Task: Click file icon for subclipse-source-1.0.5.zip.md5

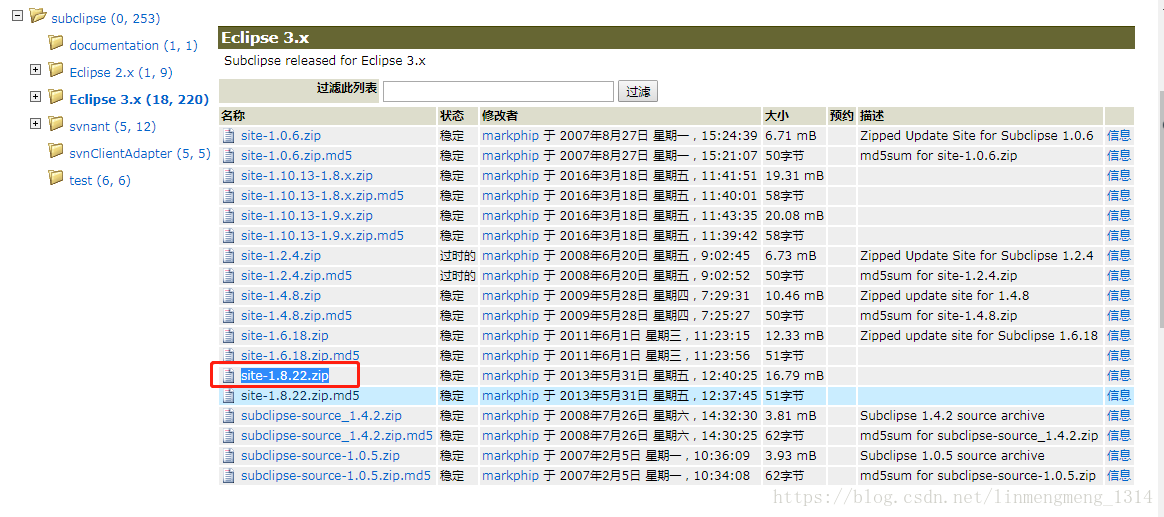Action: pos(229,475)
